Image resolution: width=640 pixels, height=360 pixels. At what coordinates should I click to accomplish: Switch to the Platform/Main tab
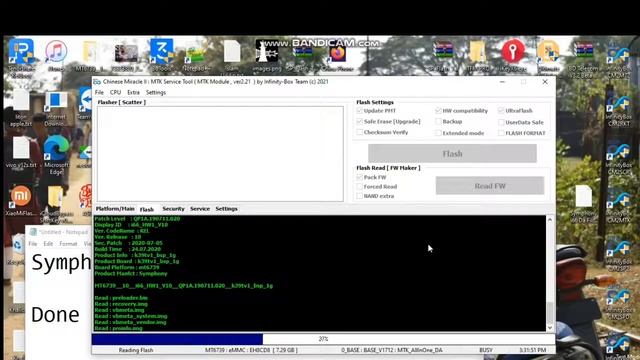115,209
